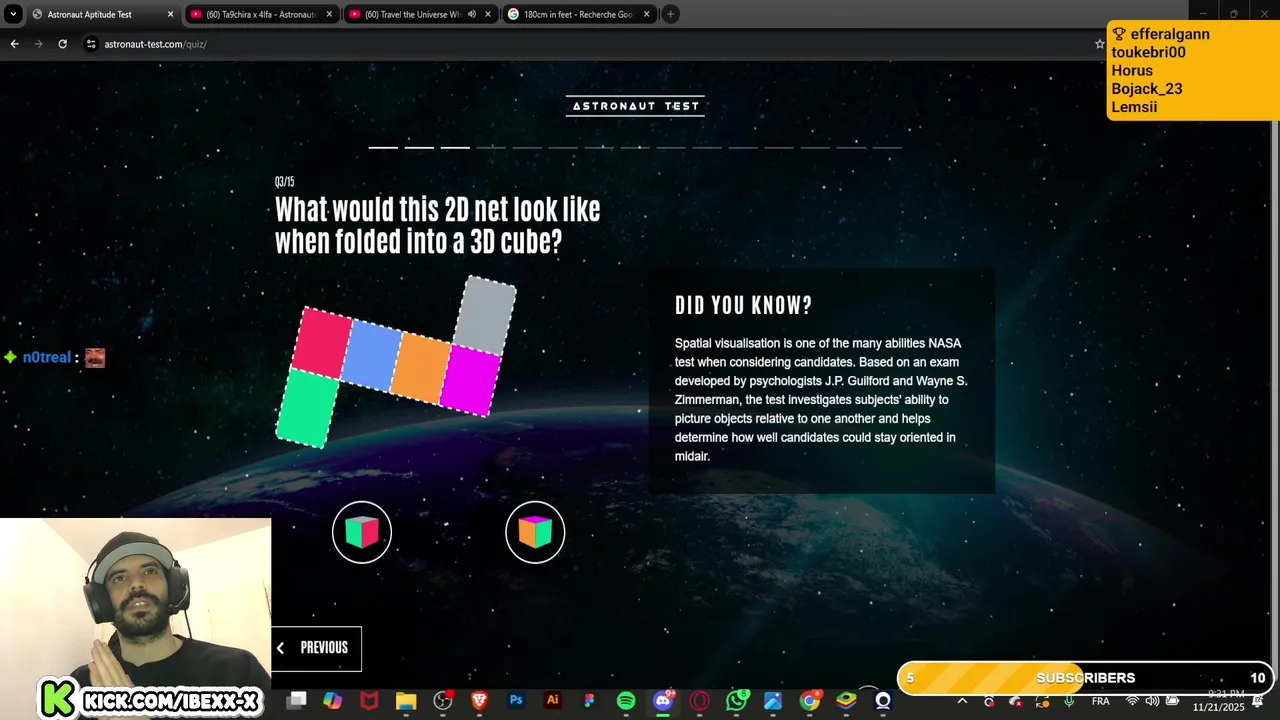Open the volume control in tray

1152,702
